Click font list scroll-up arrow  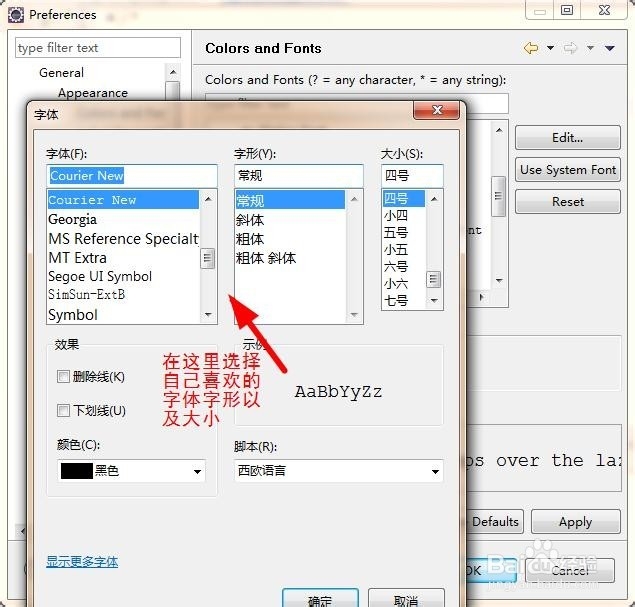coord(208,198)
